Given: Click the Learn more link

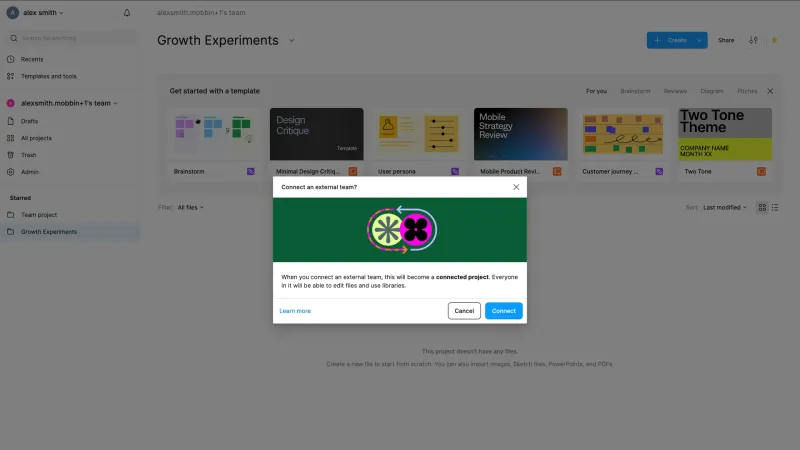Looking at the screenshot, I should pyautogui.click(x=295, y=311).
